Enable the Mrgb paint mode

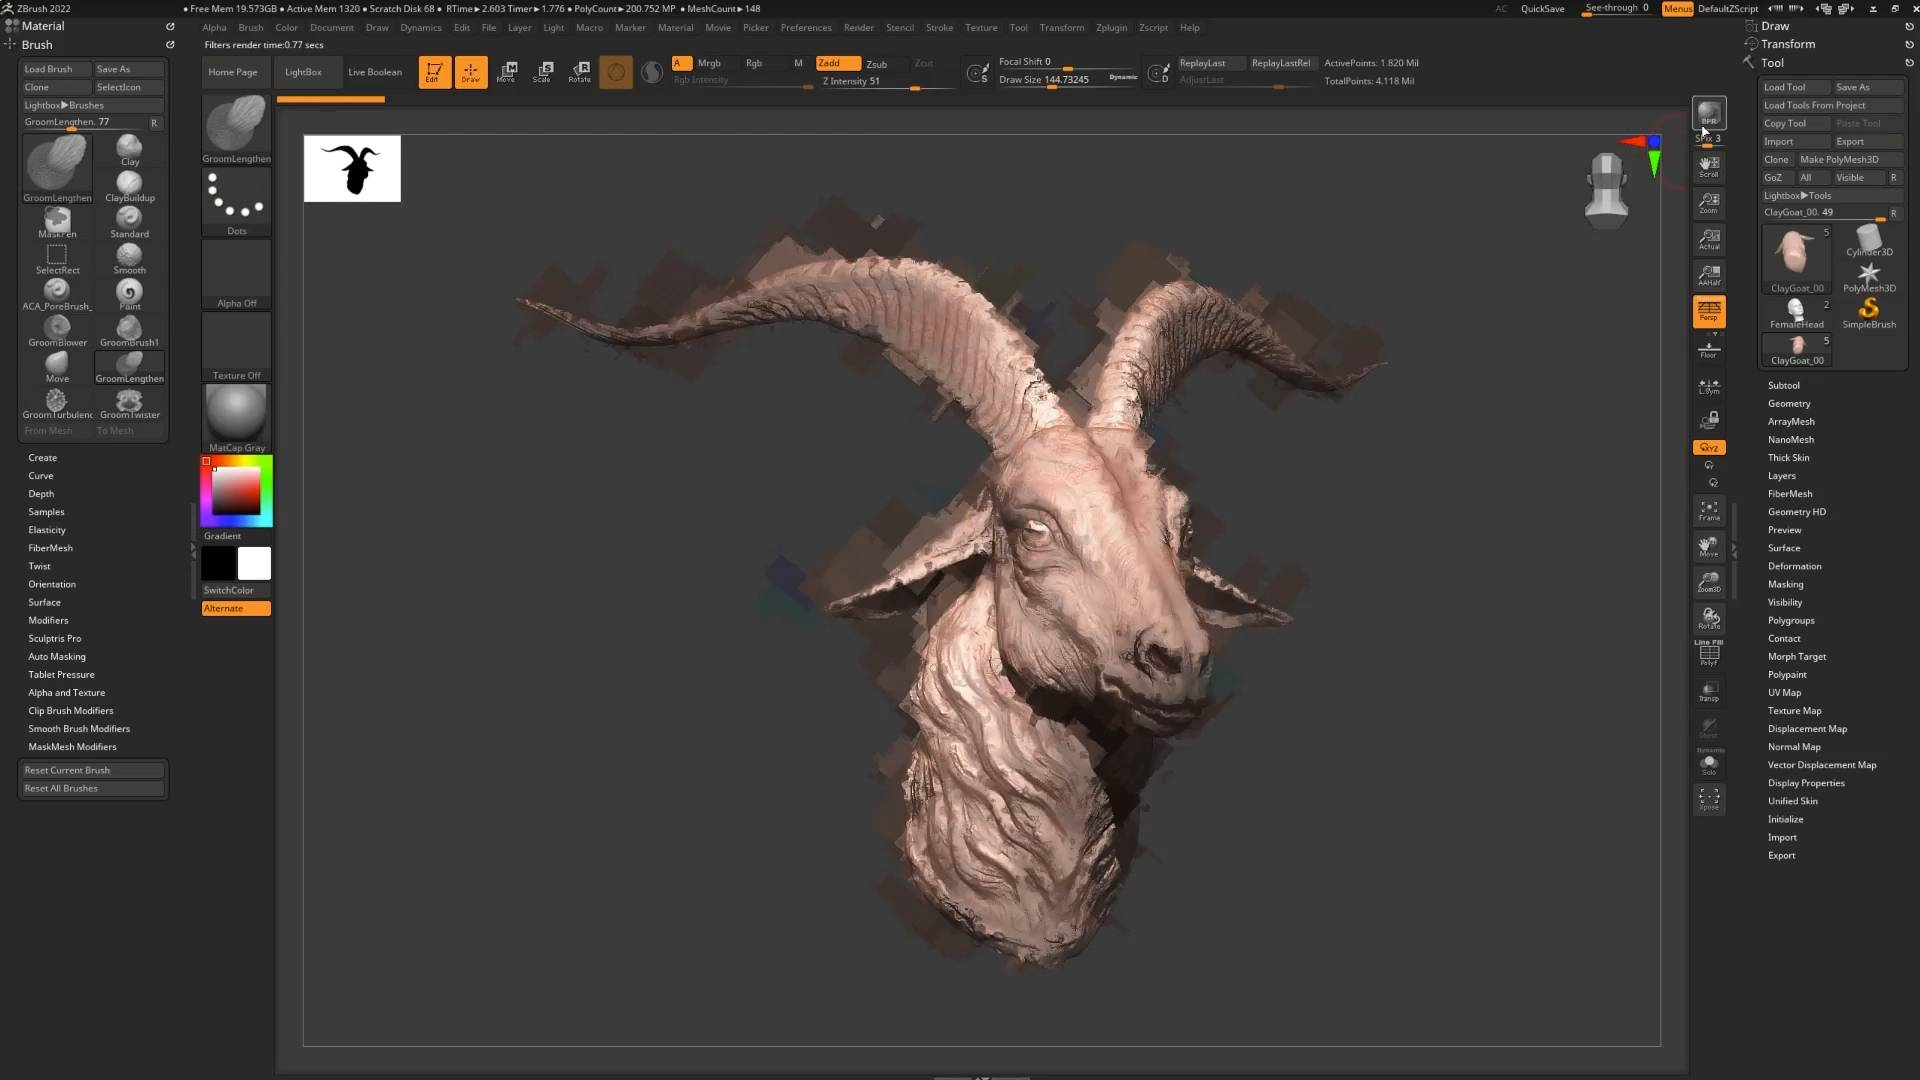tap(709, 63)
